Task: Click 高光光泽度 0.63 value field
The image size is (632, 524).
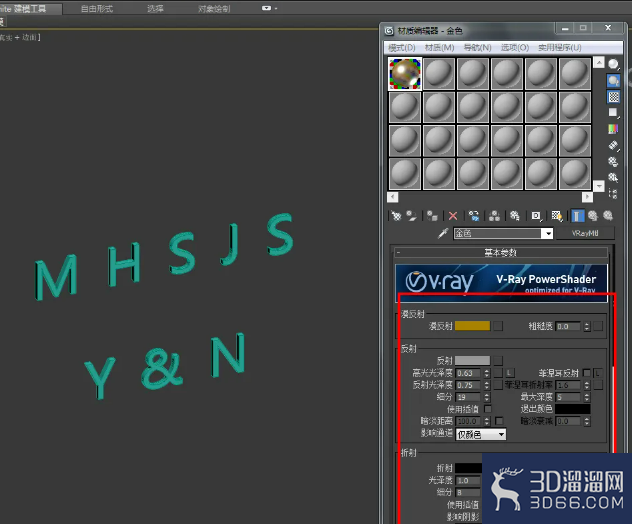Action: click(x=468, y=373)
